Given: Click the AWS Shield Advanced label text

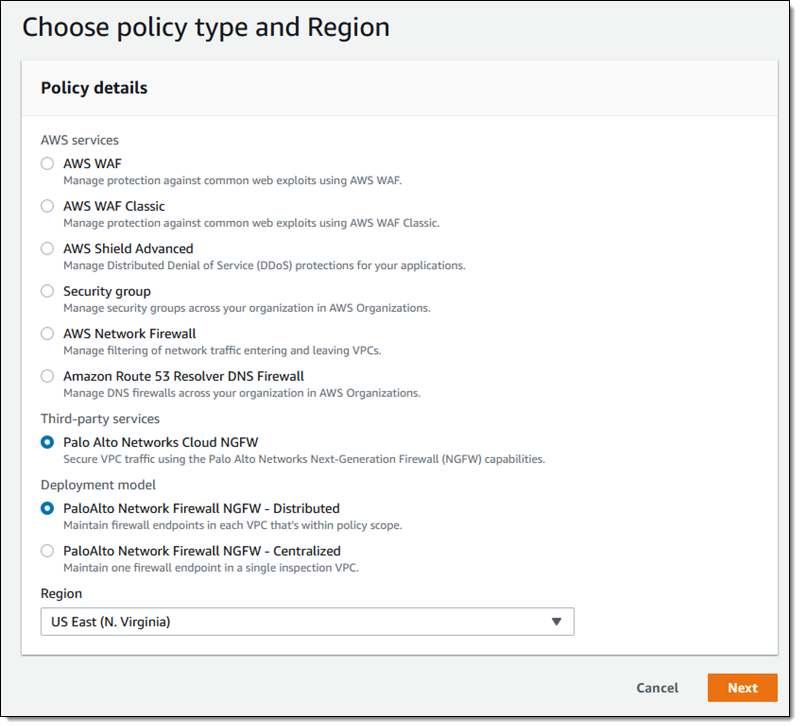Looking at the screenshot, I should 128,249.
